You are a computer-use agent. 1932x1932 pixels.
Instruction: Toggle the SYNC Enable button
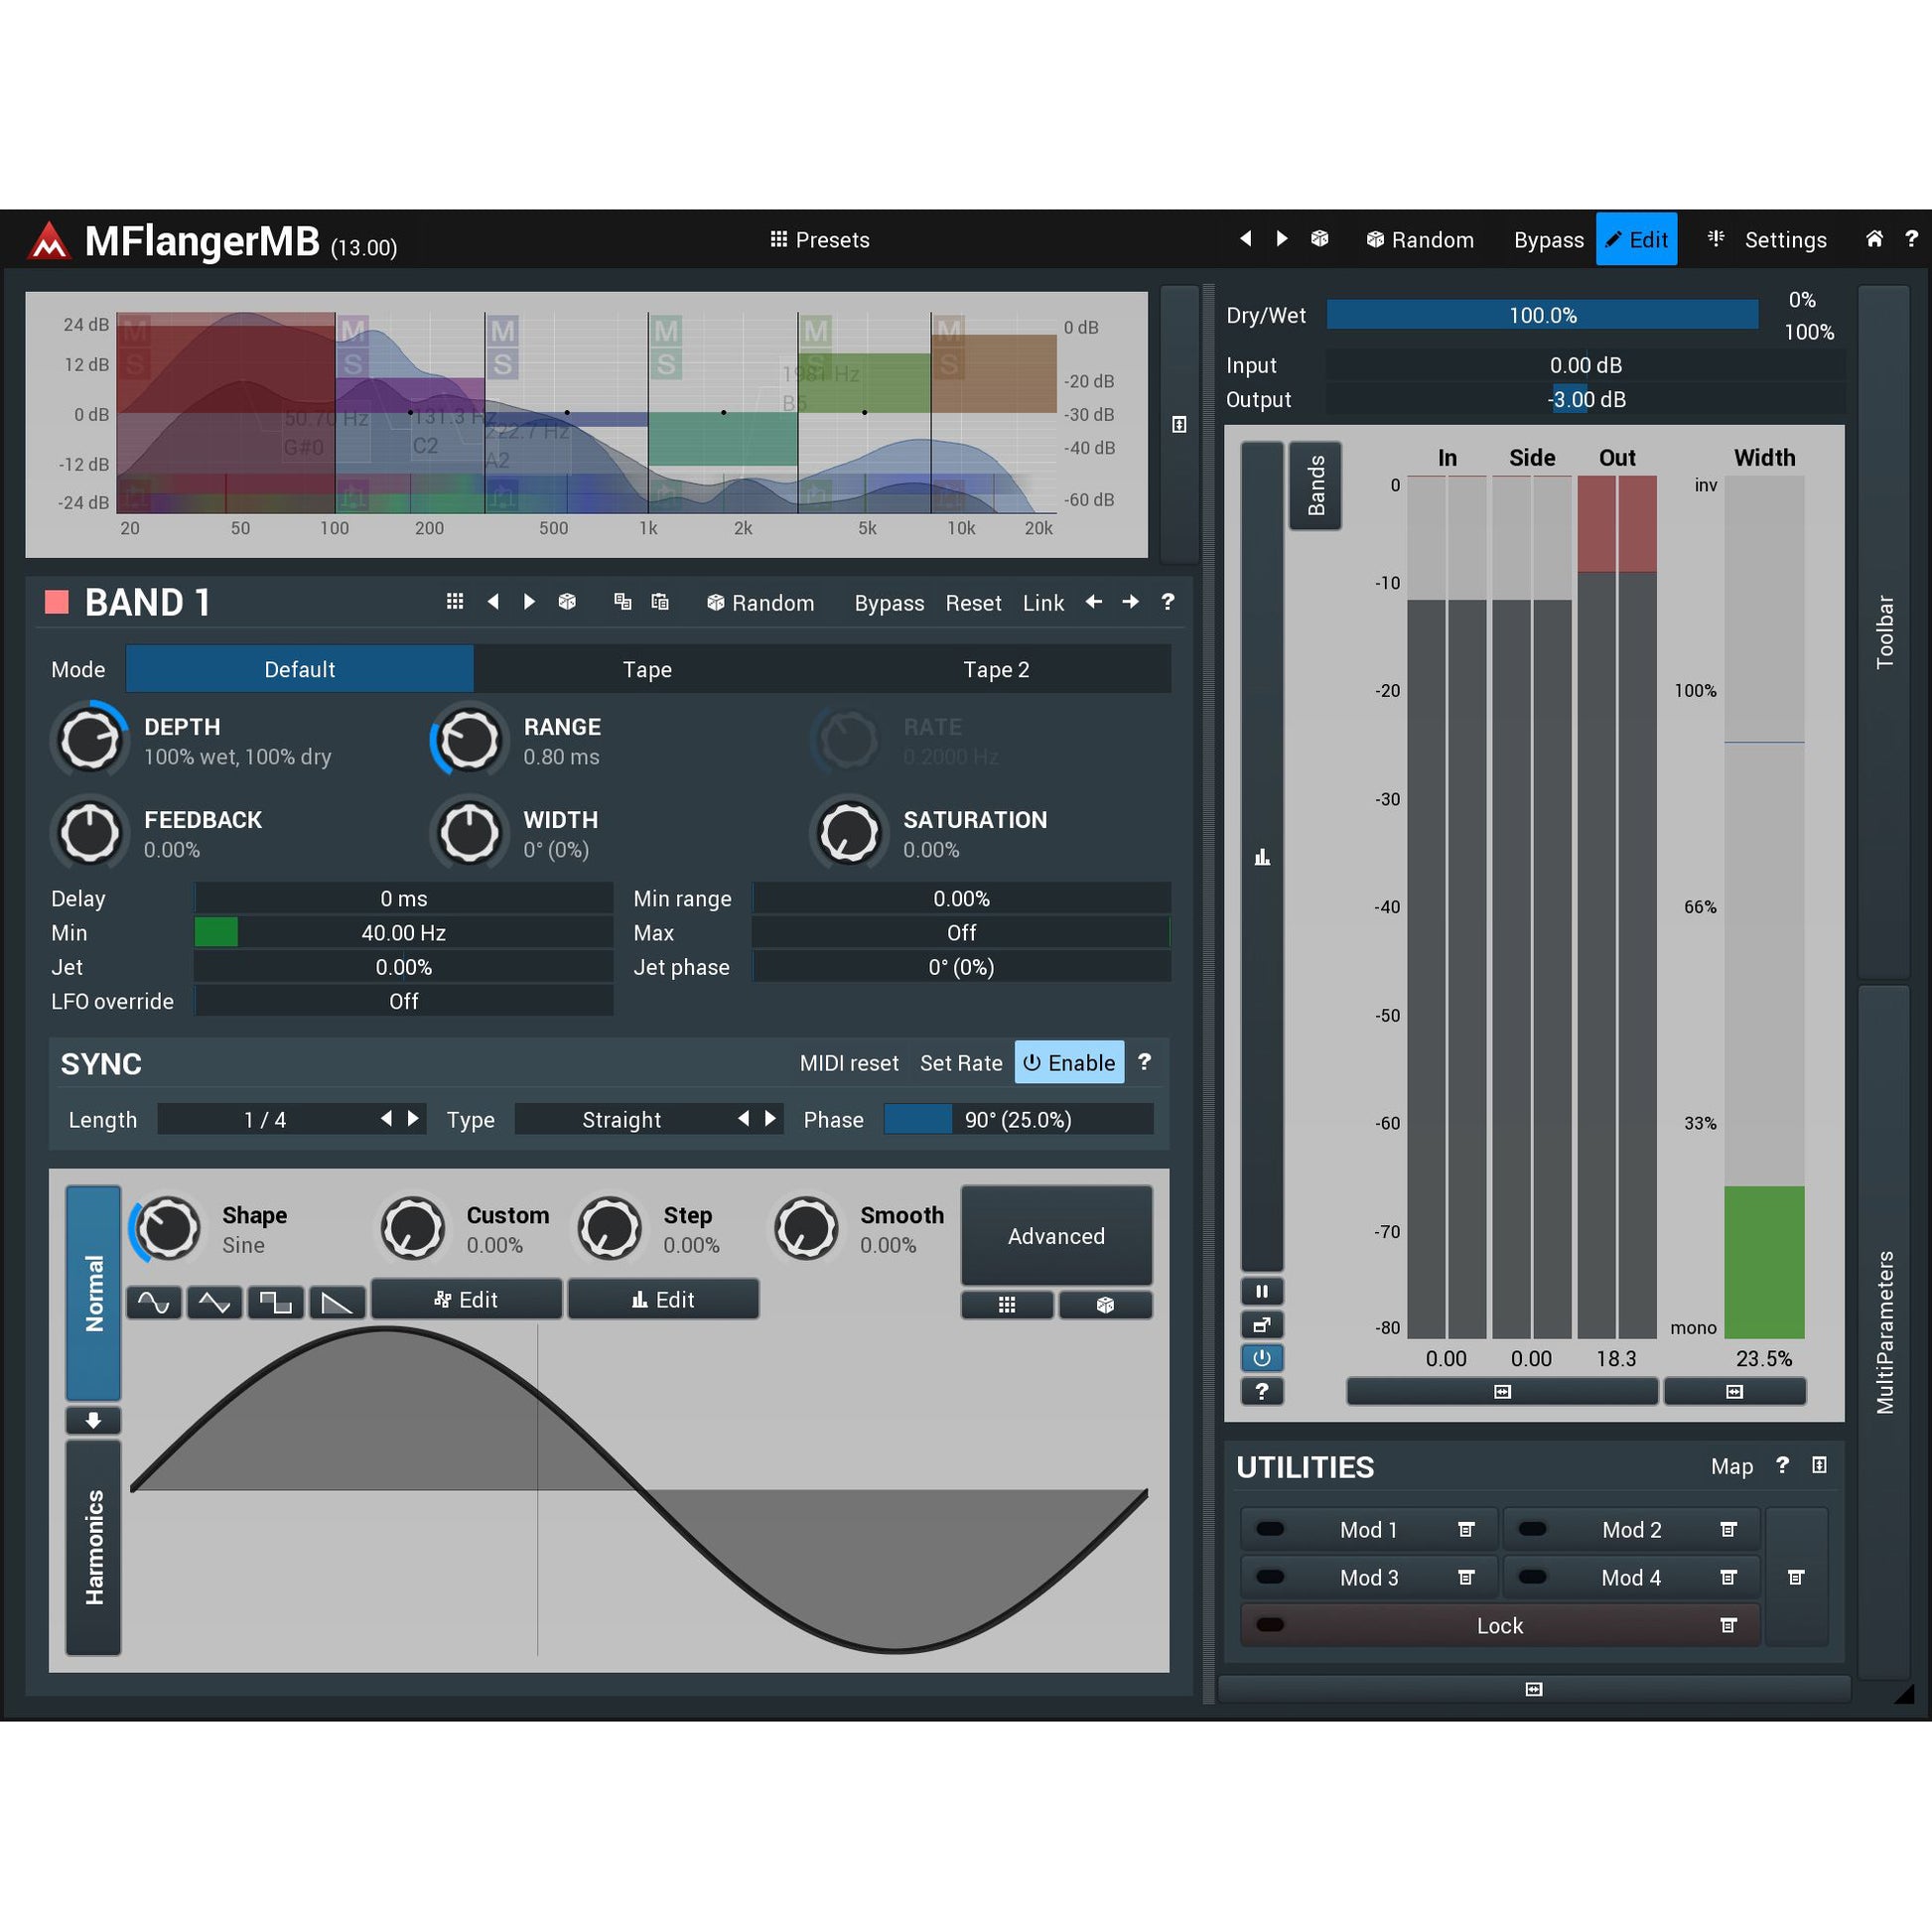pos(1069,1063)
